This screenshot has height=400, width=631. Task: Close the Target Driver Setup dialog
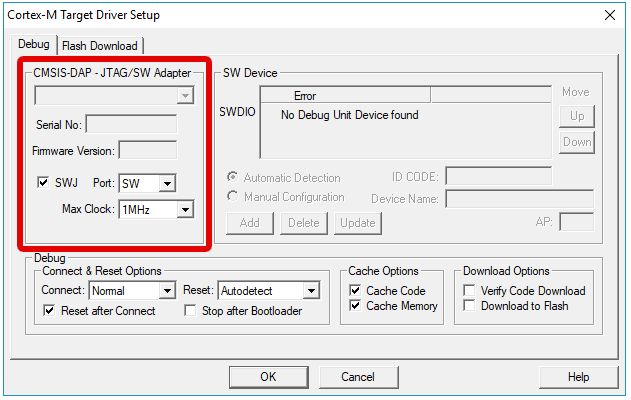coord(610,15)
